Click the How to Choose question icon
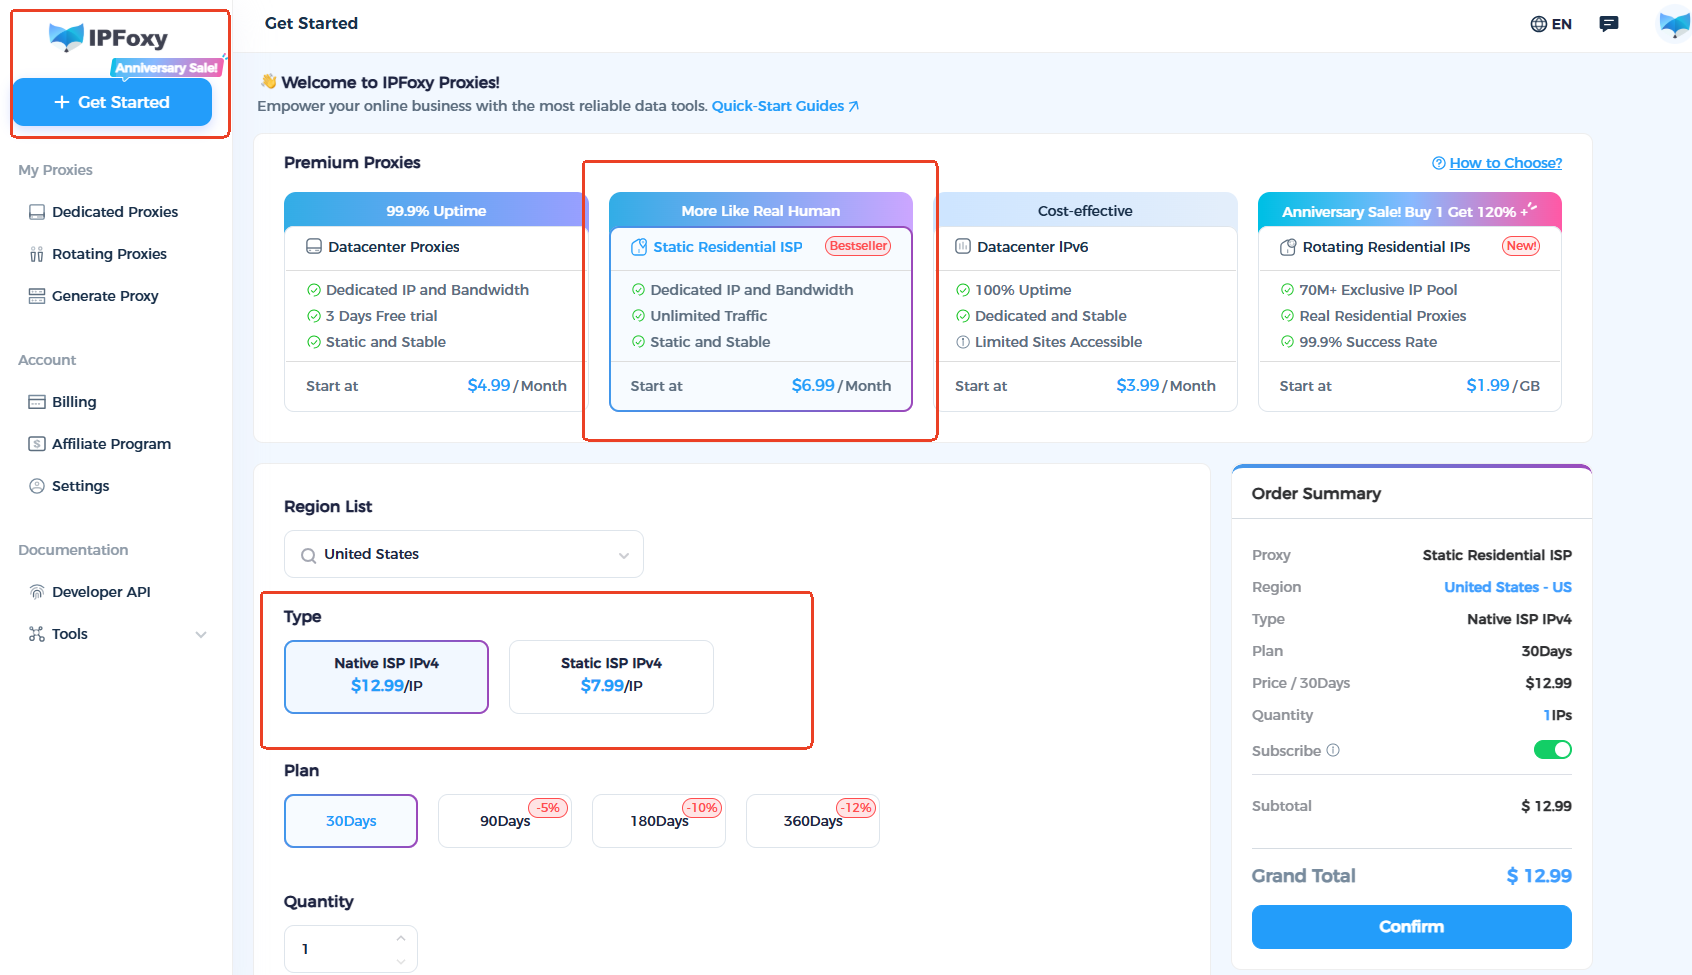1692x975 pixels. pyautogui.click(x=1439, y=163)
